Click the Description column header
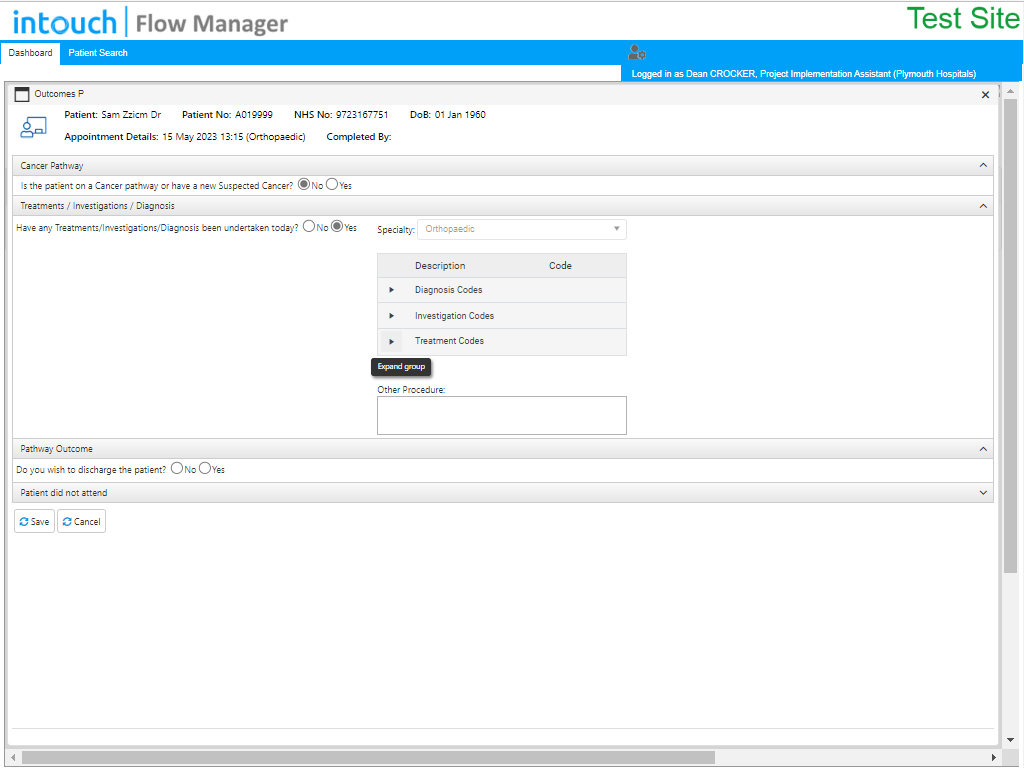The image size is (1024, 768). (x=440, y=266)
